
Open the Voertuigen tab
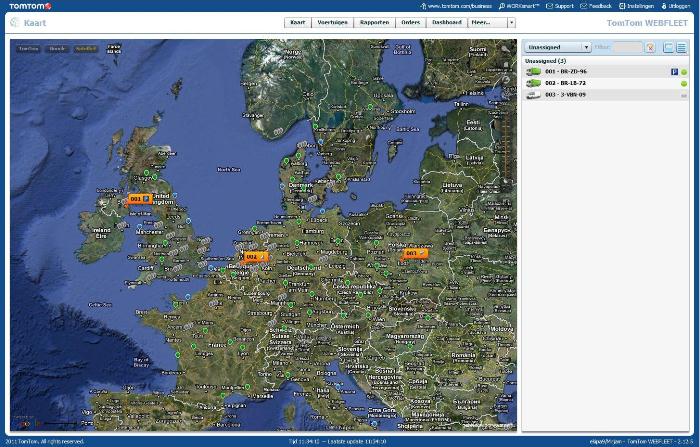(333, 22)
